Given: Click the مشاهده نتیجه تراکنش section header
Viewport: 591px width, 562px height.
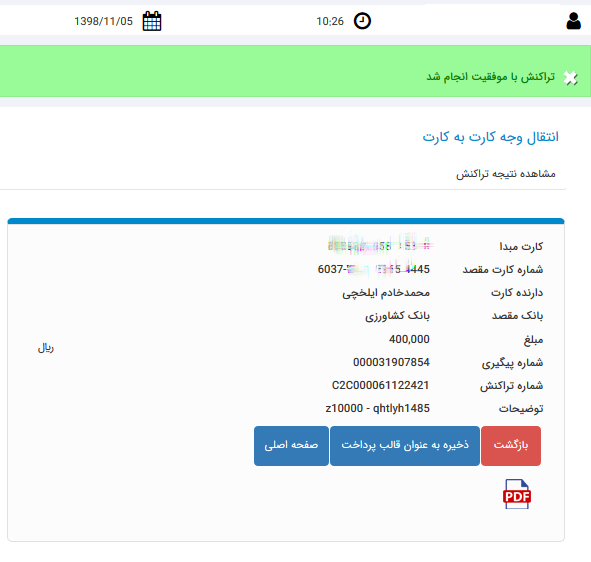Looking at the screenshot, I should pos(505,174).
